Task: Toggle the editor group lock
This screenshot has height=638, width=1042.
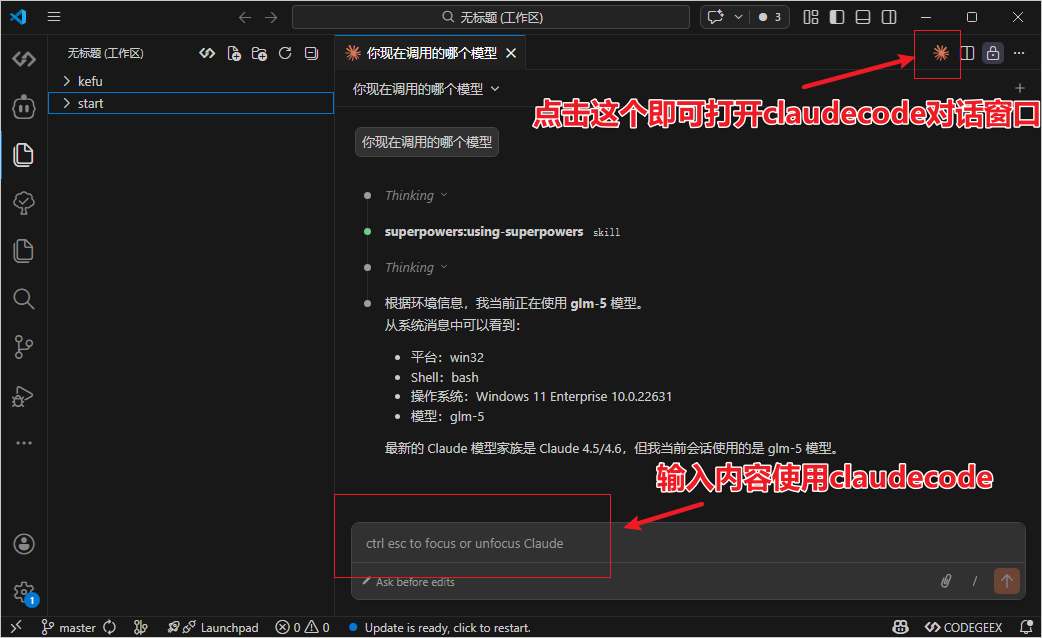Action: click(993, 53)
